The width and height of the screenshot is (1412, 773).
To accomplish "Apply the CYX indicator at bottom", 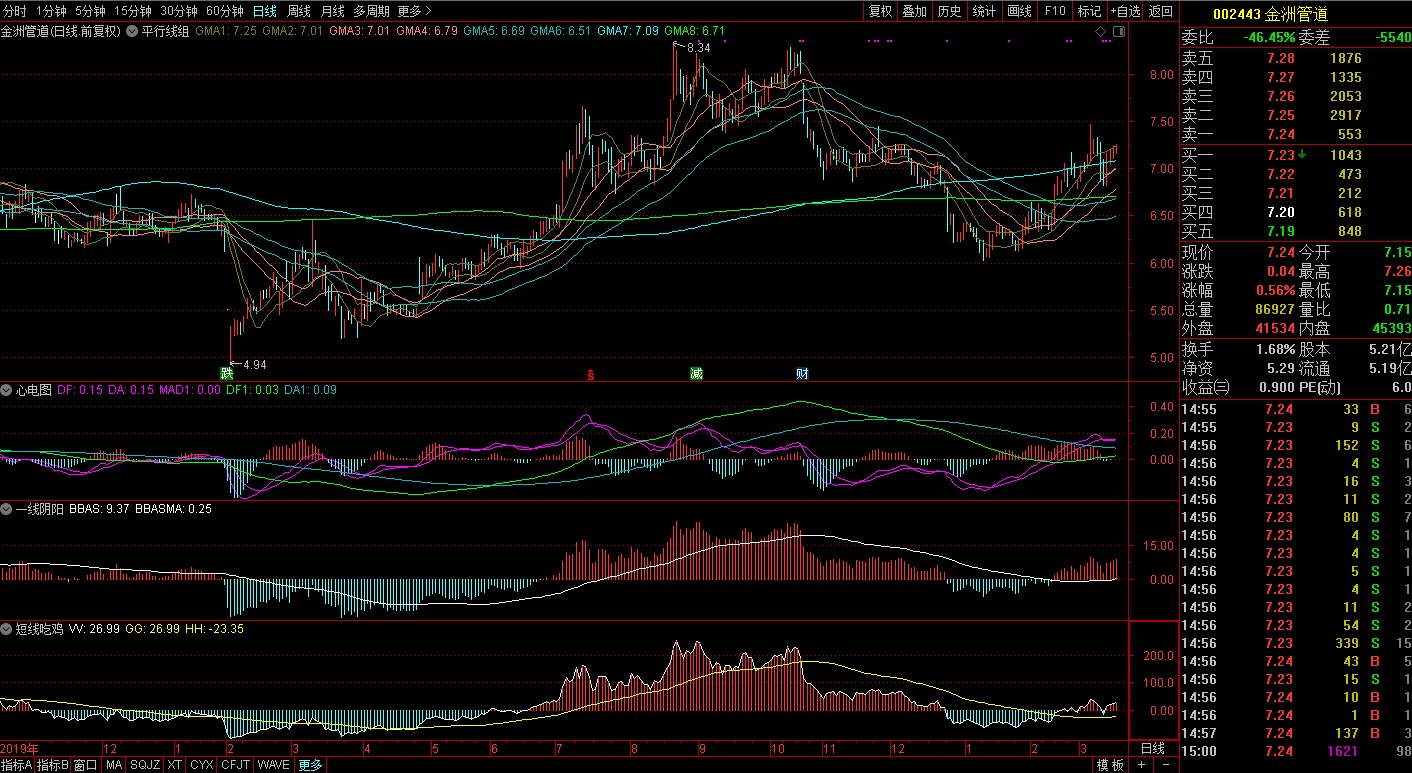I will click(x=203, y=765).
